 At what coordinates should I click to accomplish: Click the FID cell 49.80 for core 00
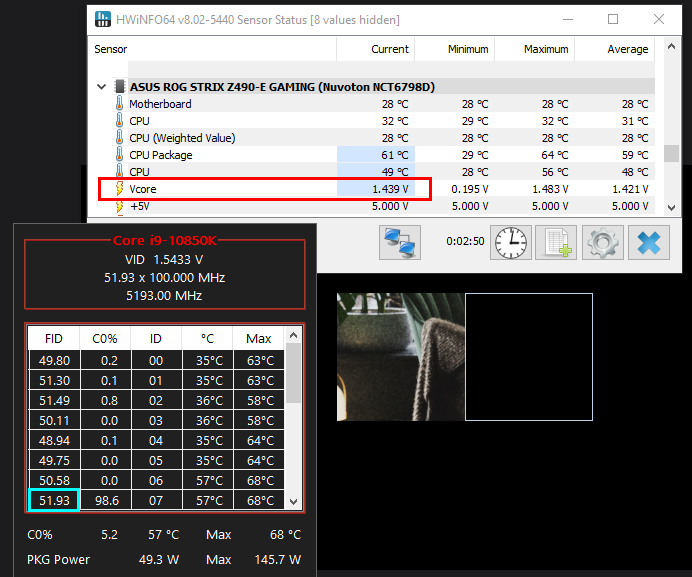54,361
